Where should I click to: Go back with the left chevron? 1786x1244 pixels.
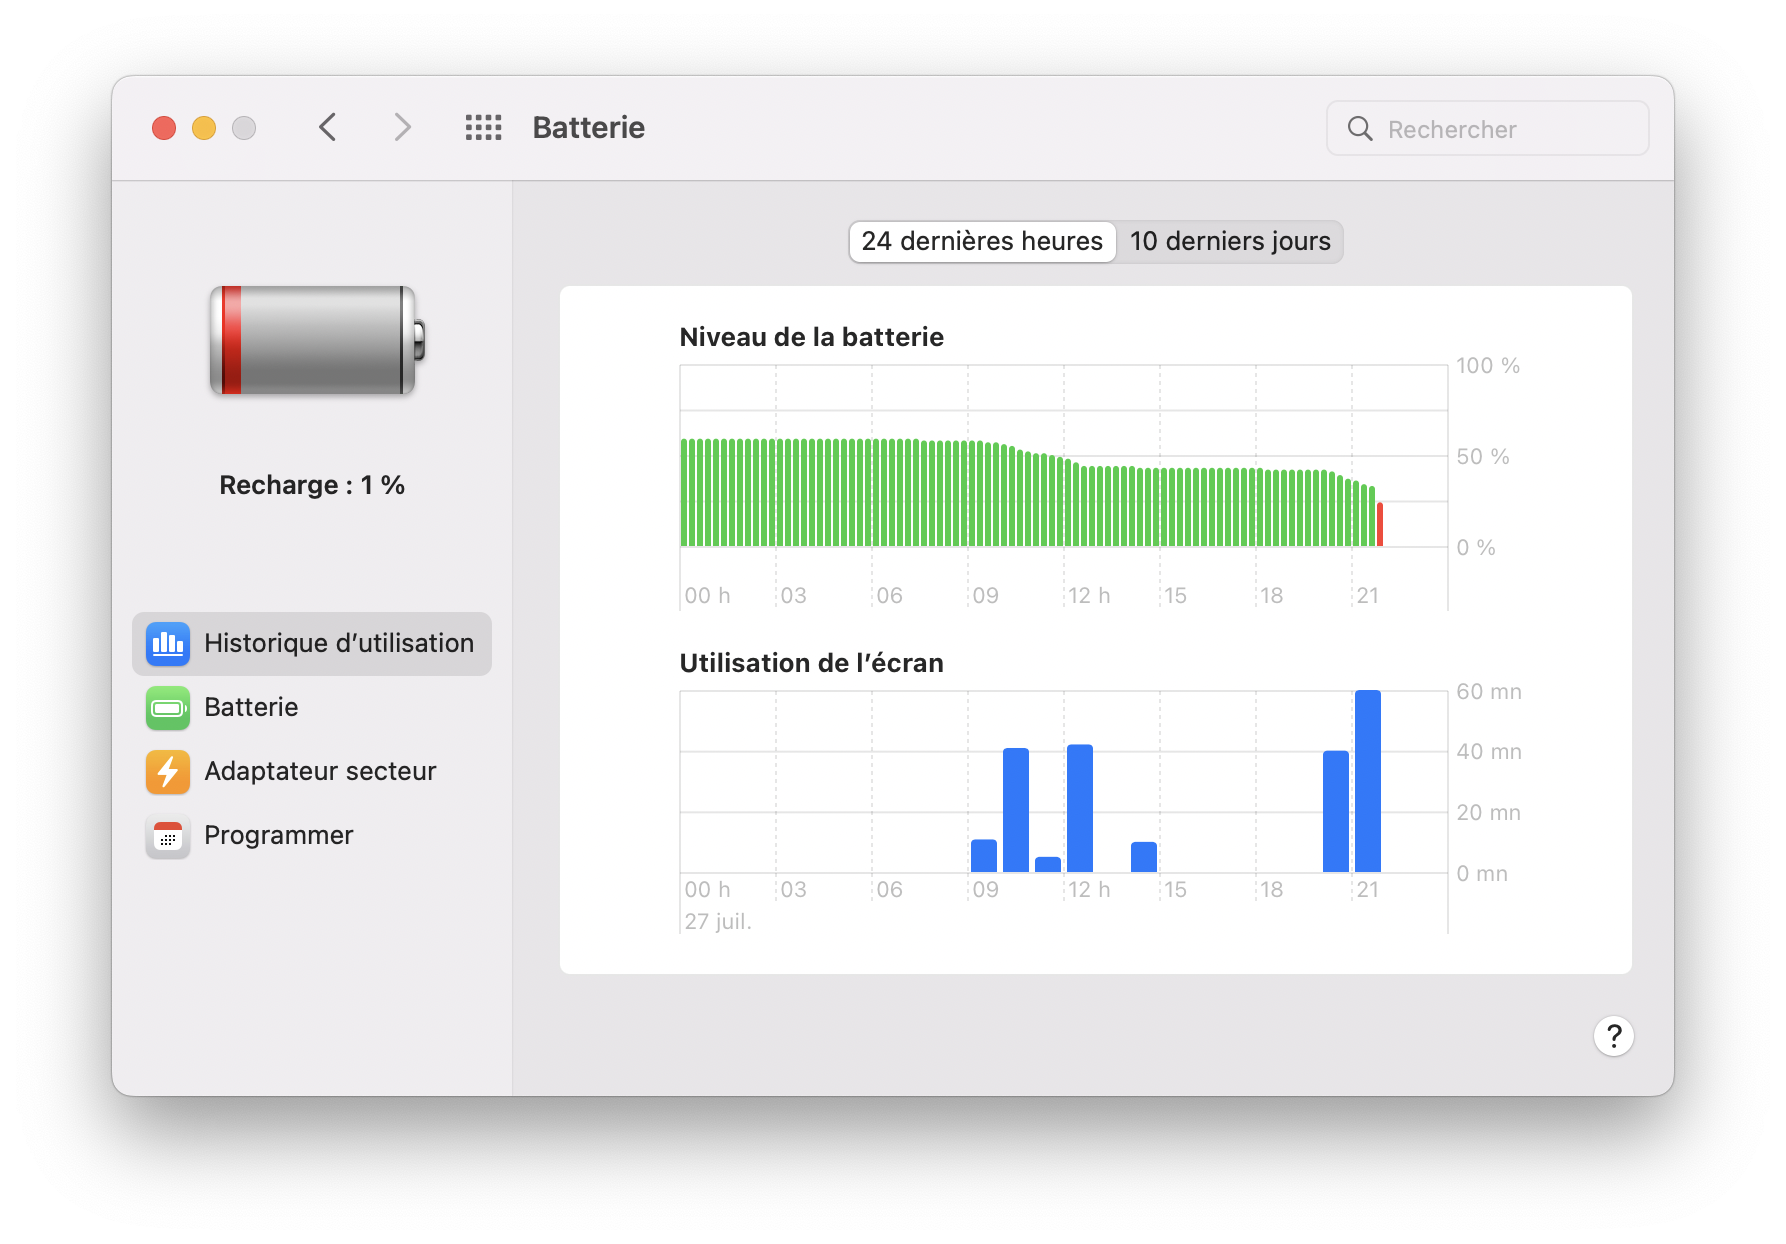[x=328, y=128]
